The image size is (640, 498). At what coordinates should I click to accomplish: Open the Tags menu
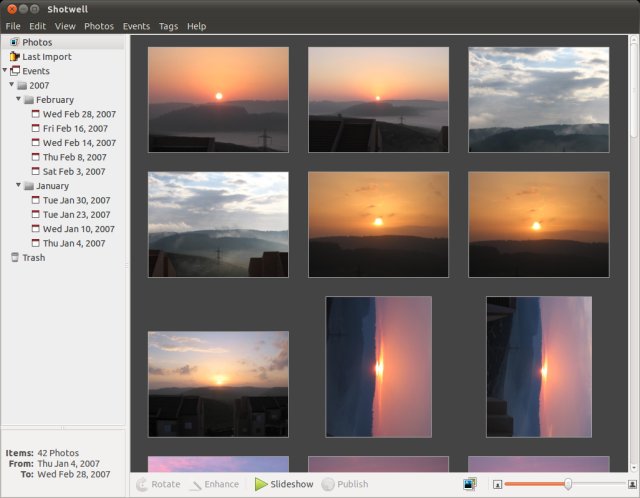click(168, 26)
